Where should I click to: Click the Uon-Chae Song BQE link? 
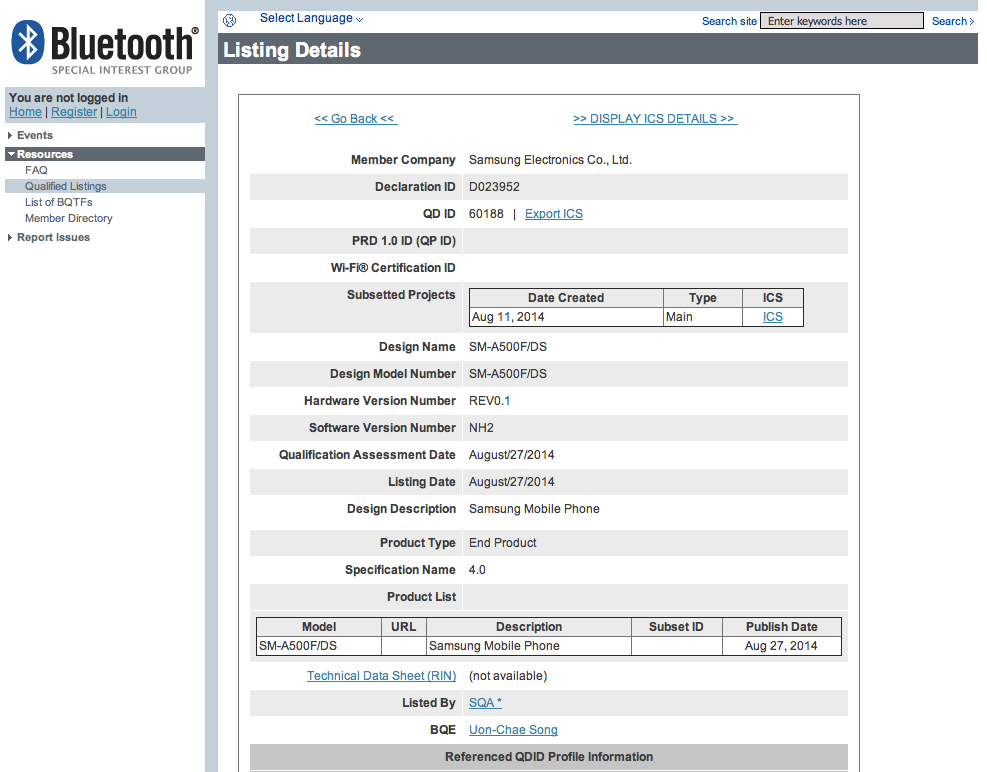(513, 730)
